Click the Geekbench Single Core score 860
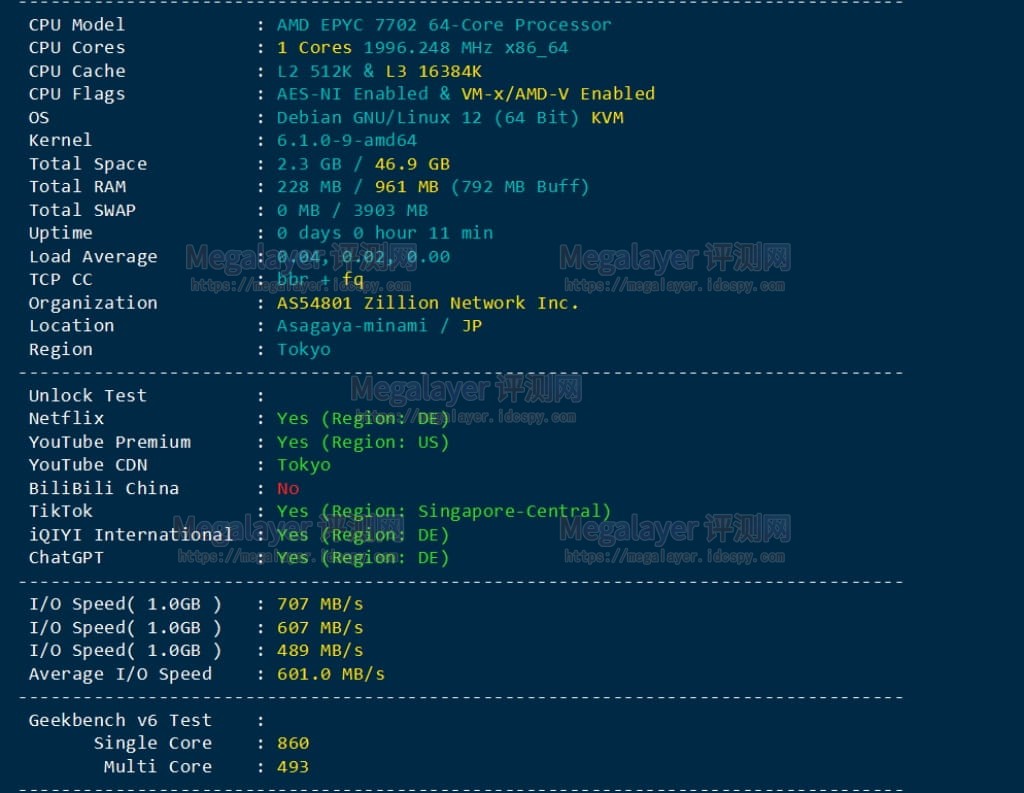 pyautogui.click(x=293, y=743)
